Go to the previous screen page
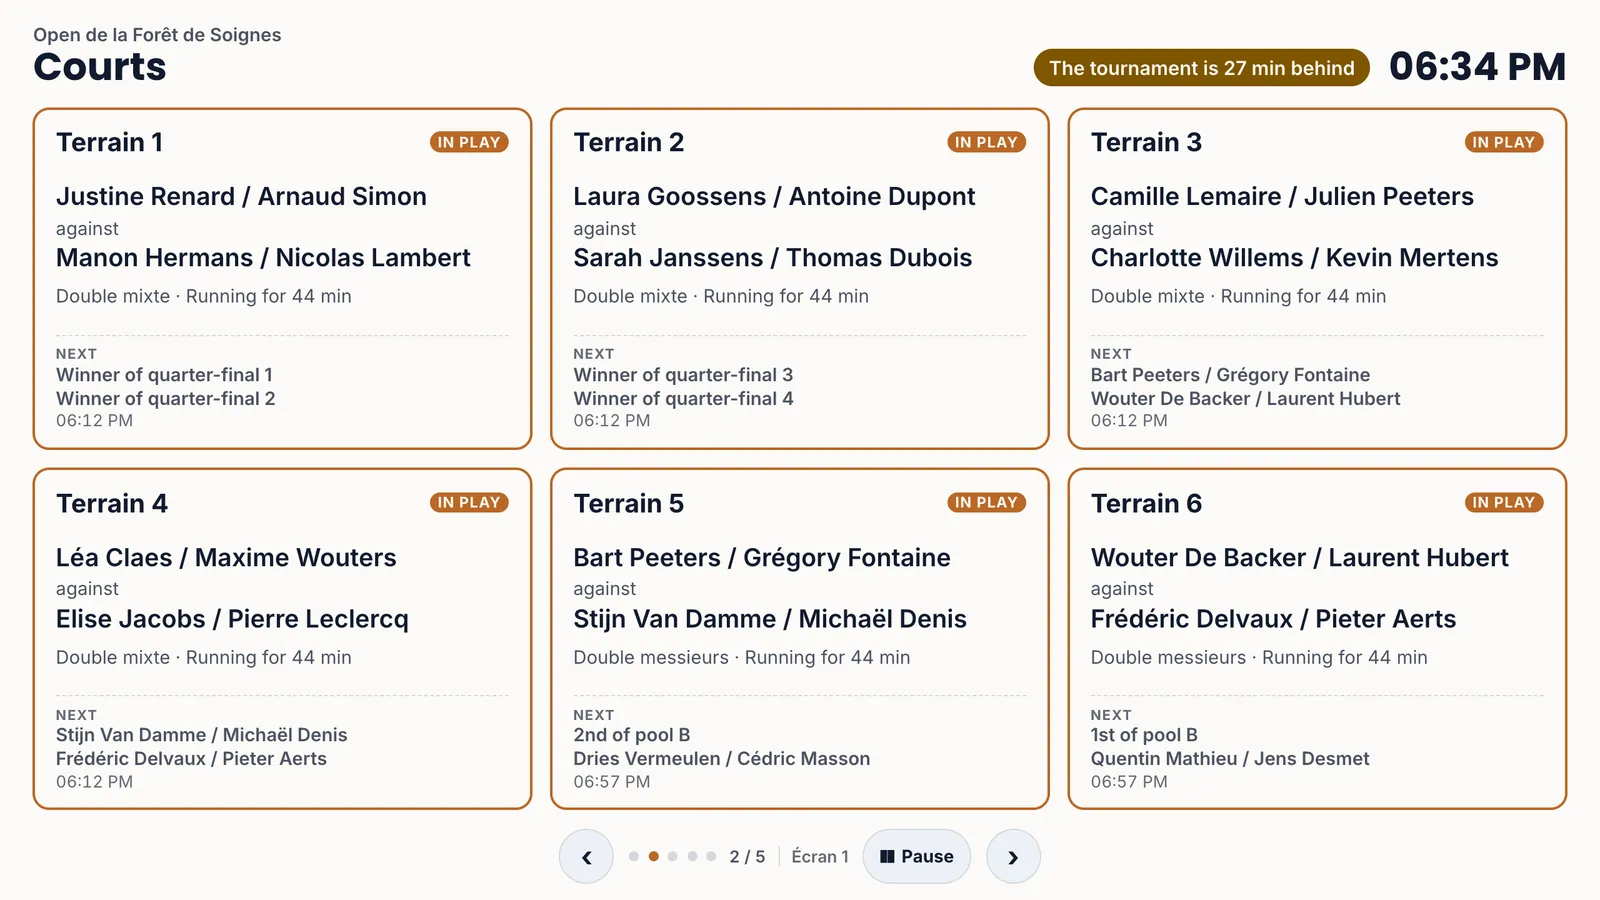This screenshot has width=1600, height=900. [586, 856]
